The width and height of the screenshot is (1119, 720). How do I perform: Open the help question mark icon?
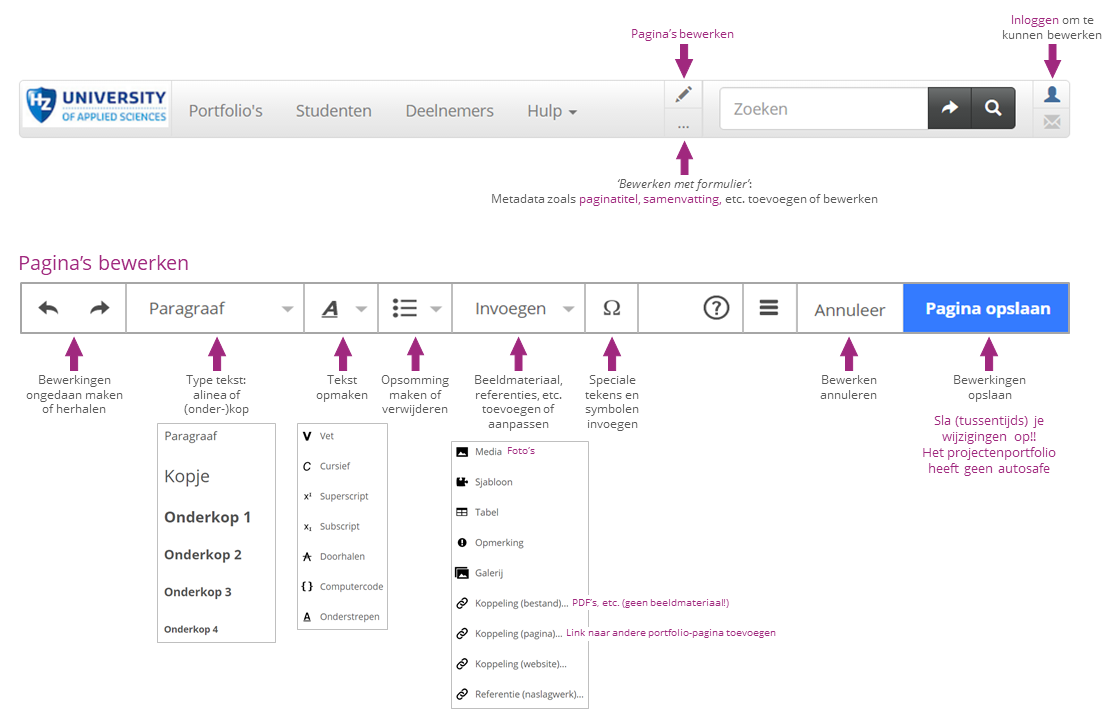tap(716, 308)
